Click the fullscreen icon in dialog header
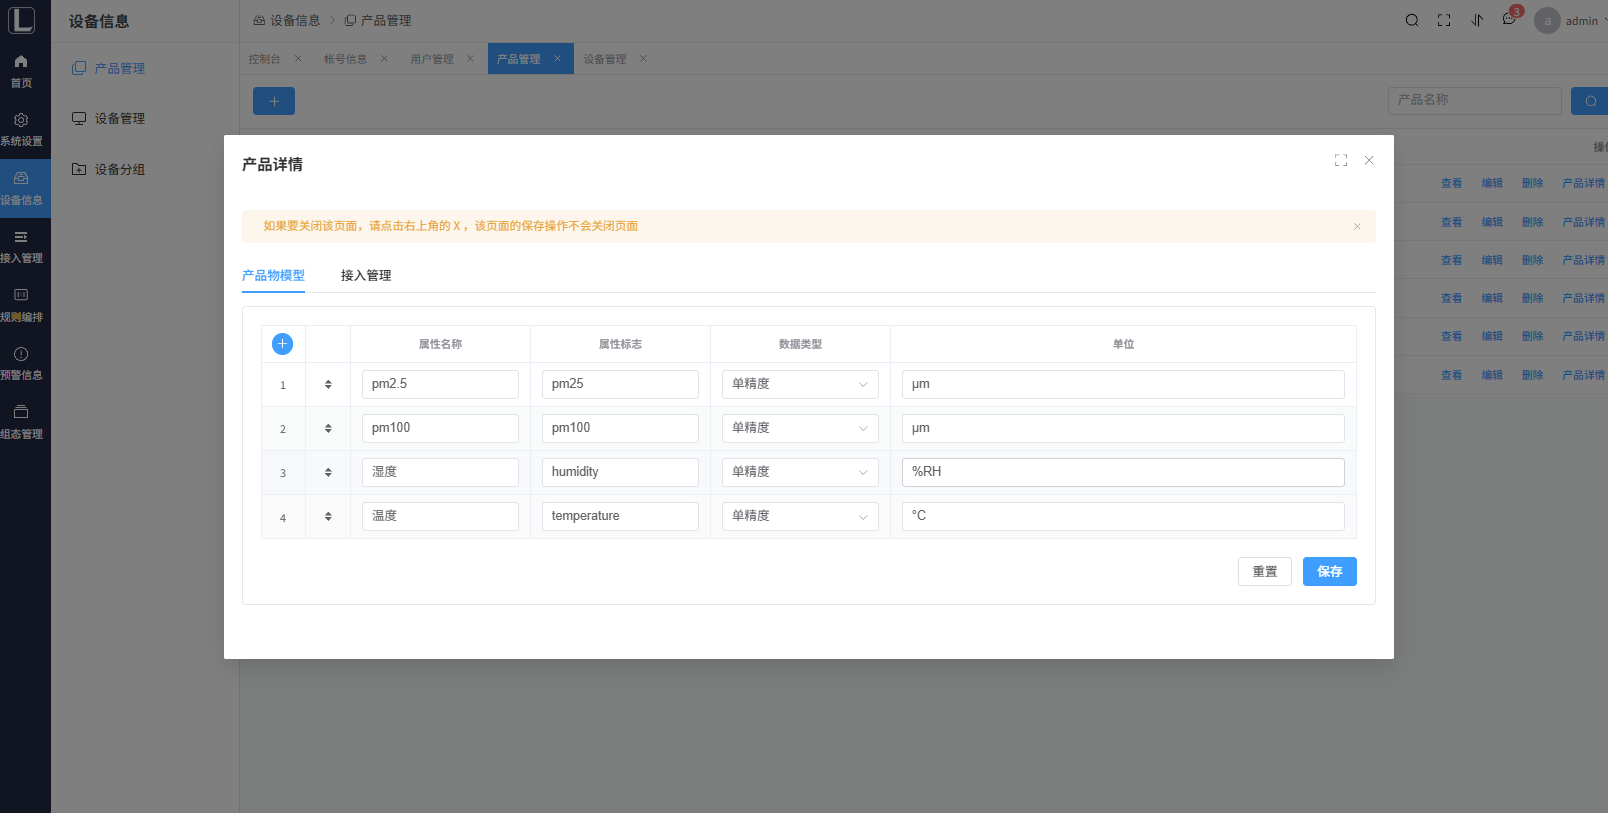Viewport: 1608px width, 813px height. [x=1341, y=160]
